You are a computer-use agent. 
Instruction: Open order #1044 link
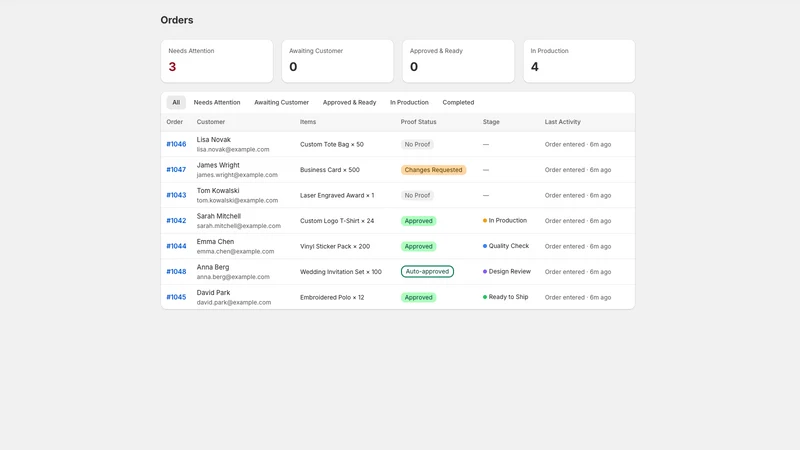tap(176, 246)
